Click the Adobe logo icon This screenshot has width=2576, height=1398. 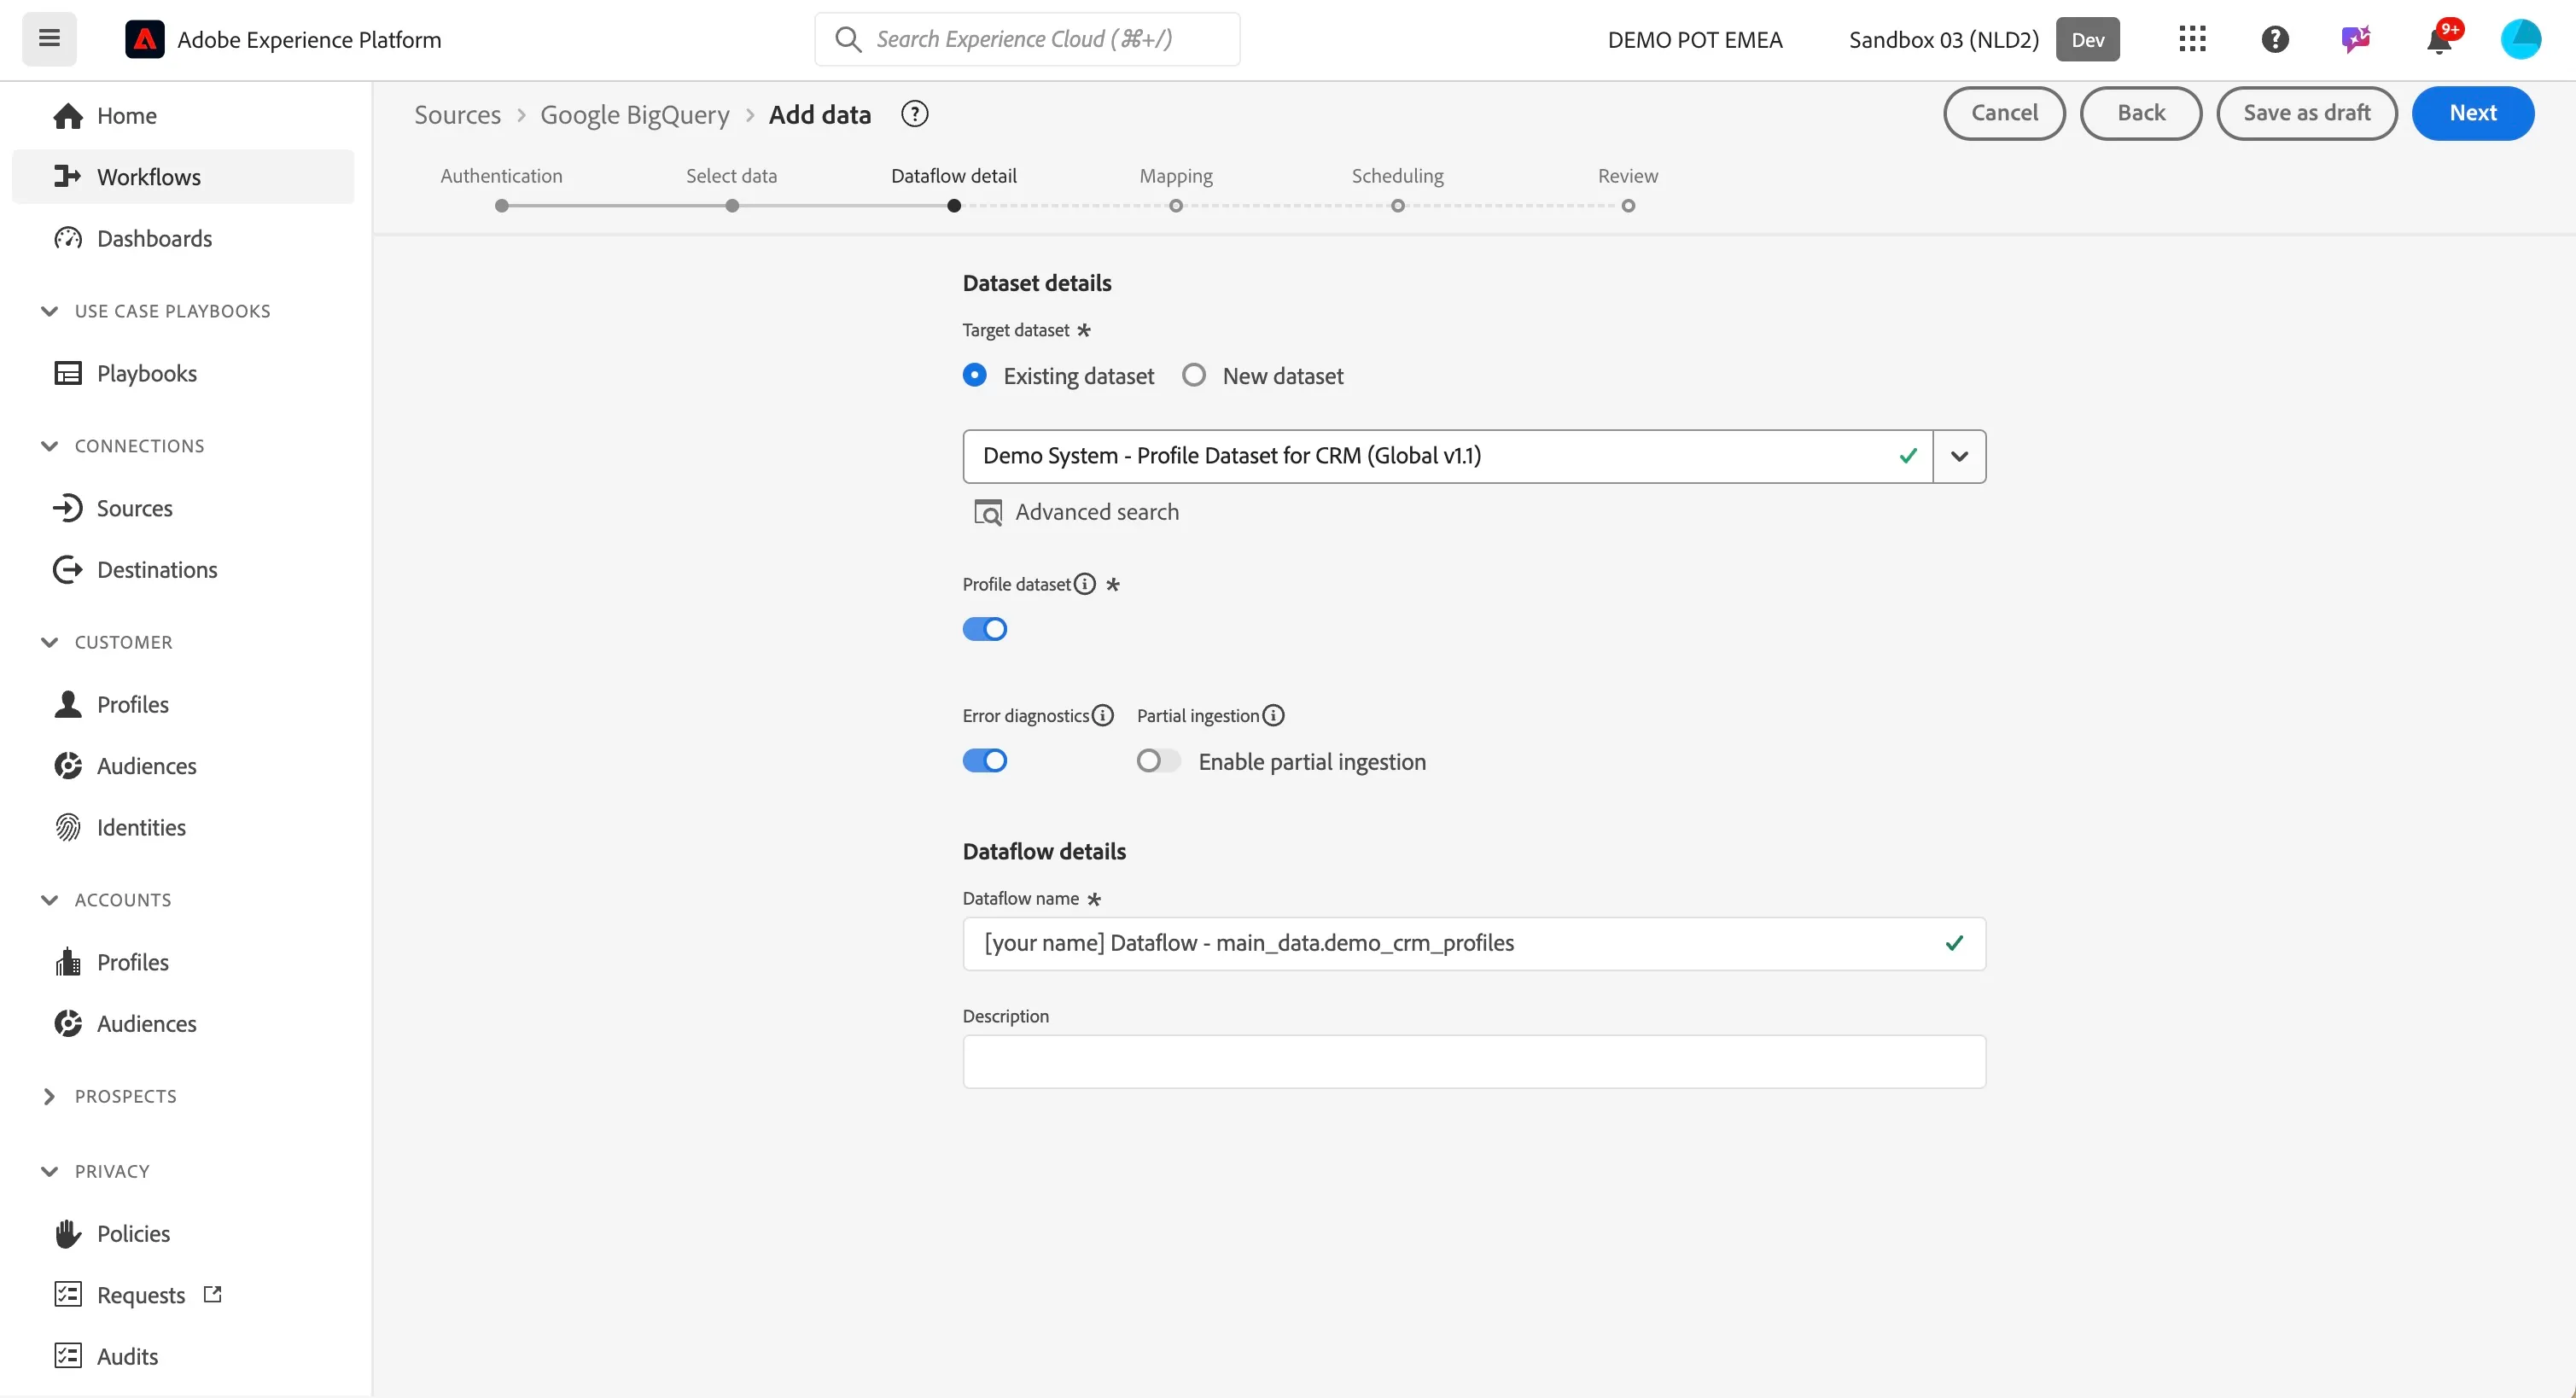[145, 39]
